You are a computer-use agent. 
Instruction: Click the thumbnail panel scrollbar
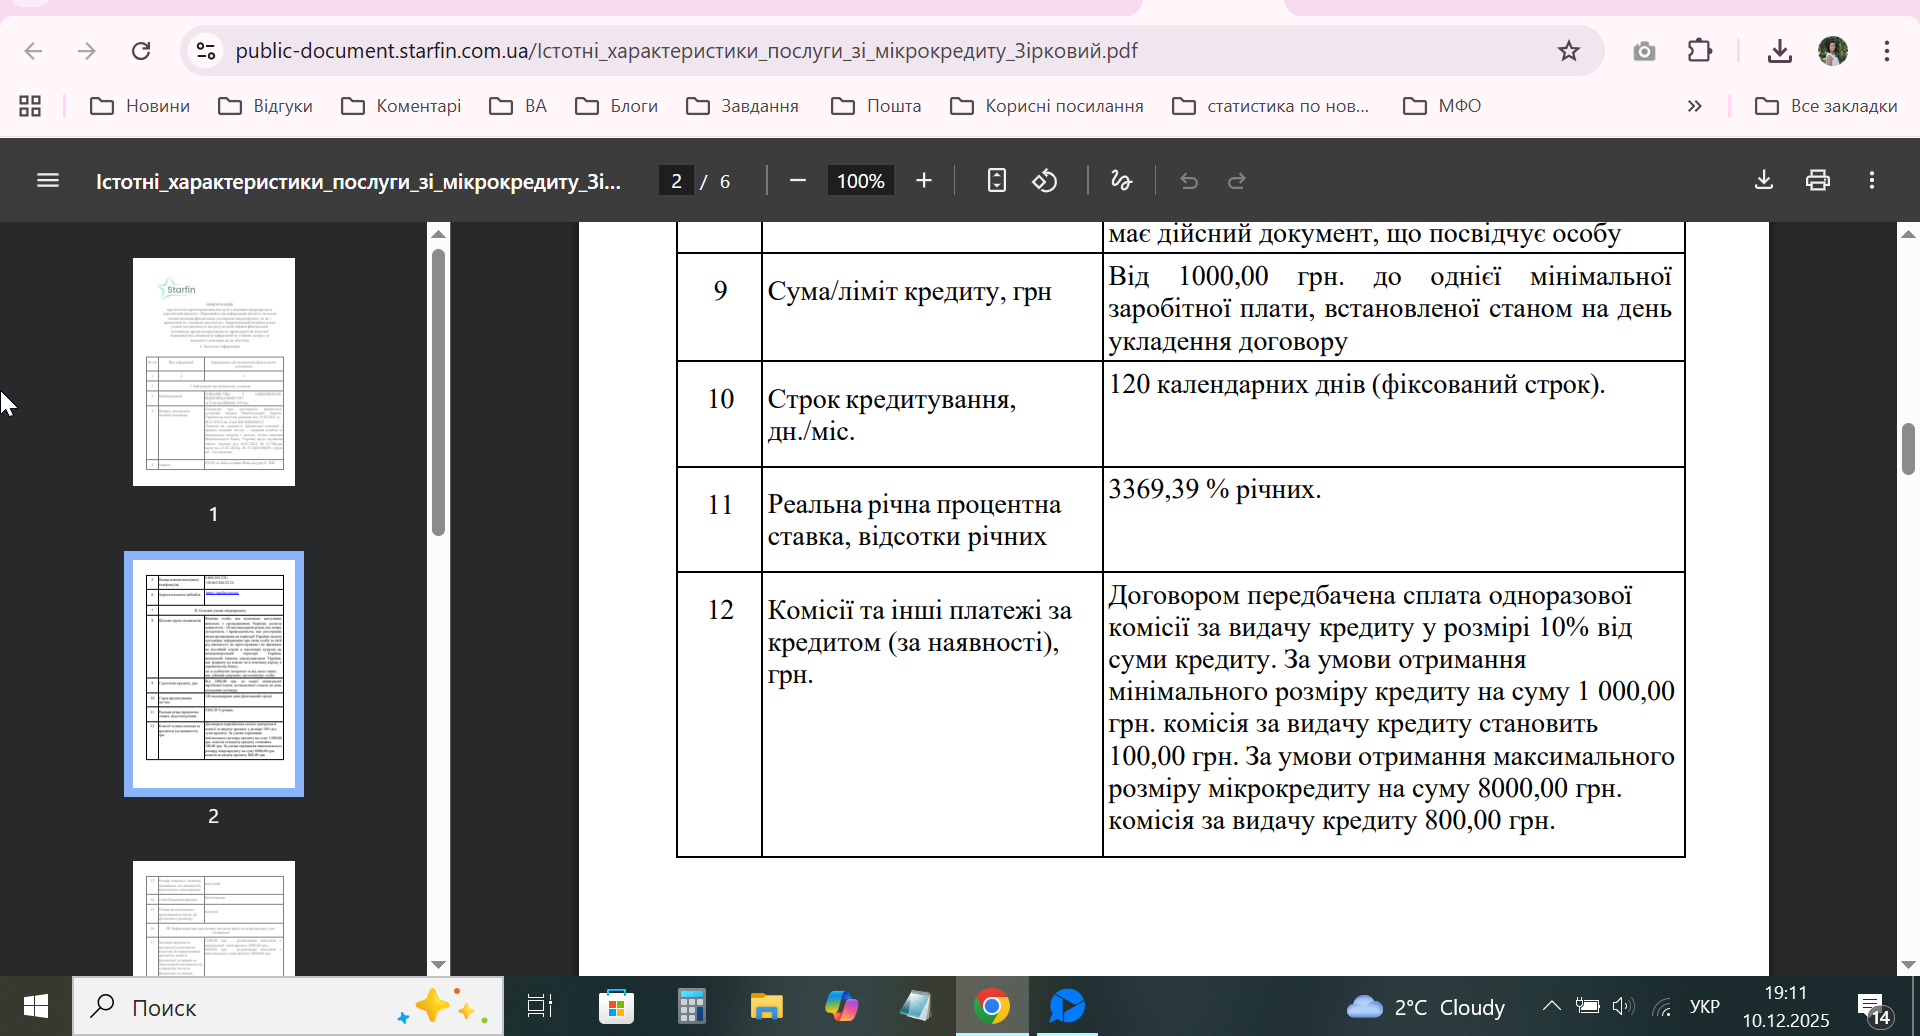(438, 392)
